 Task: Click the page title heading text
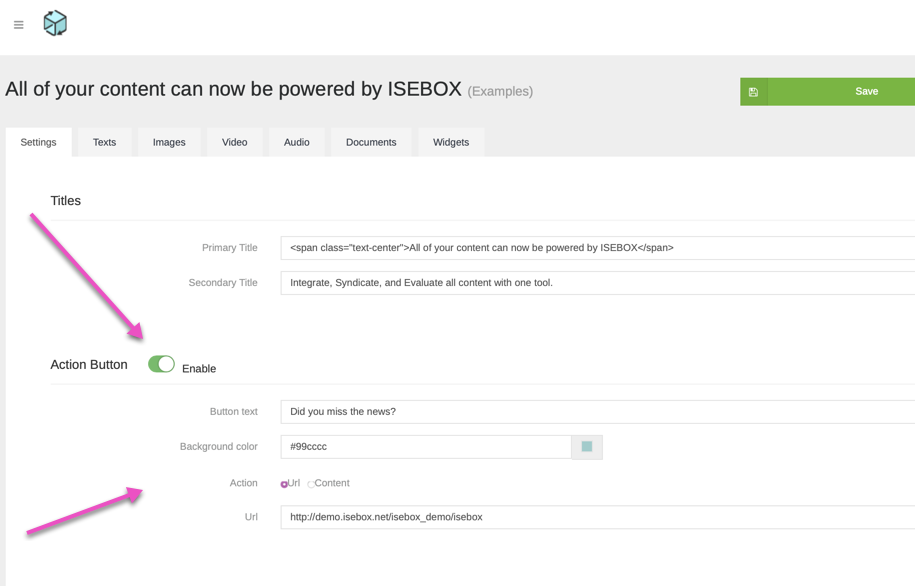[233, 89]
